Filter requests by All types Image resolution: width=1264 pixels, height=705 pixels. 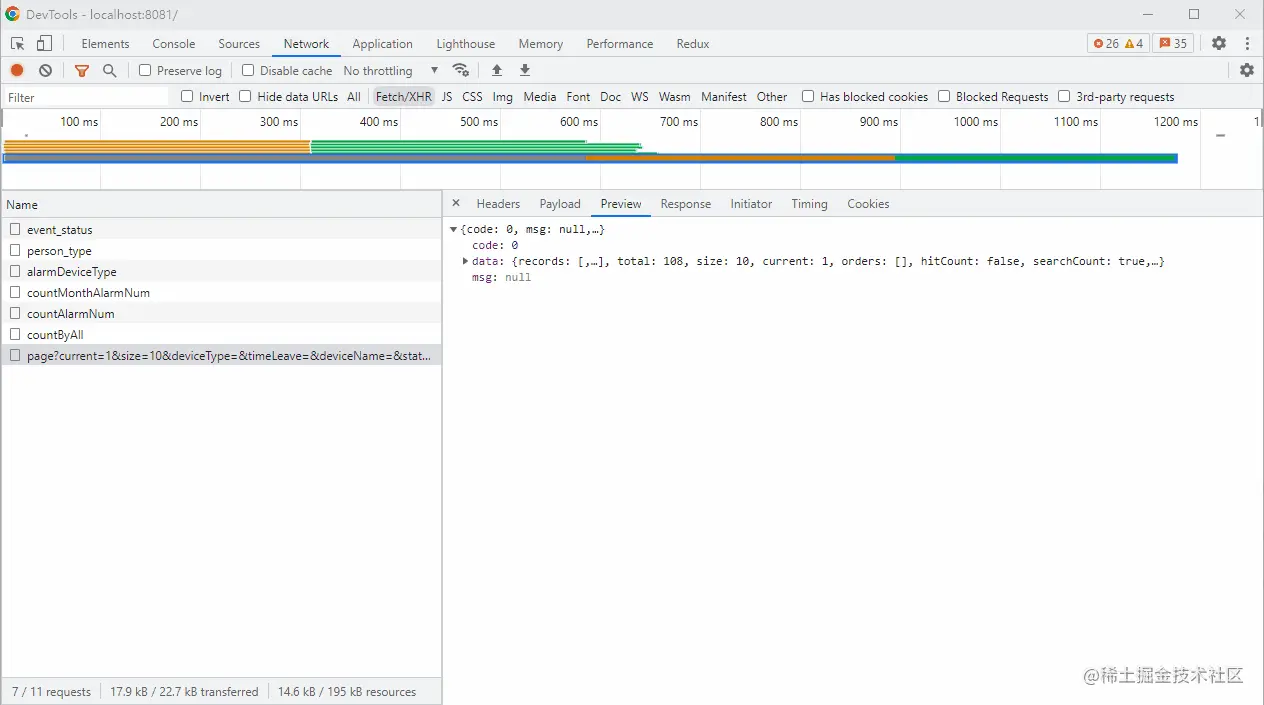[354, 96]
